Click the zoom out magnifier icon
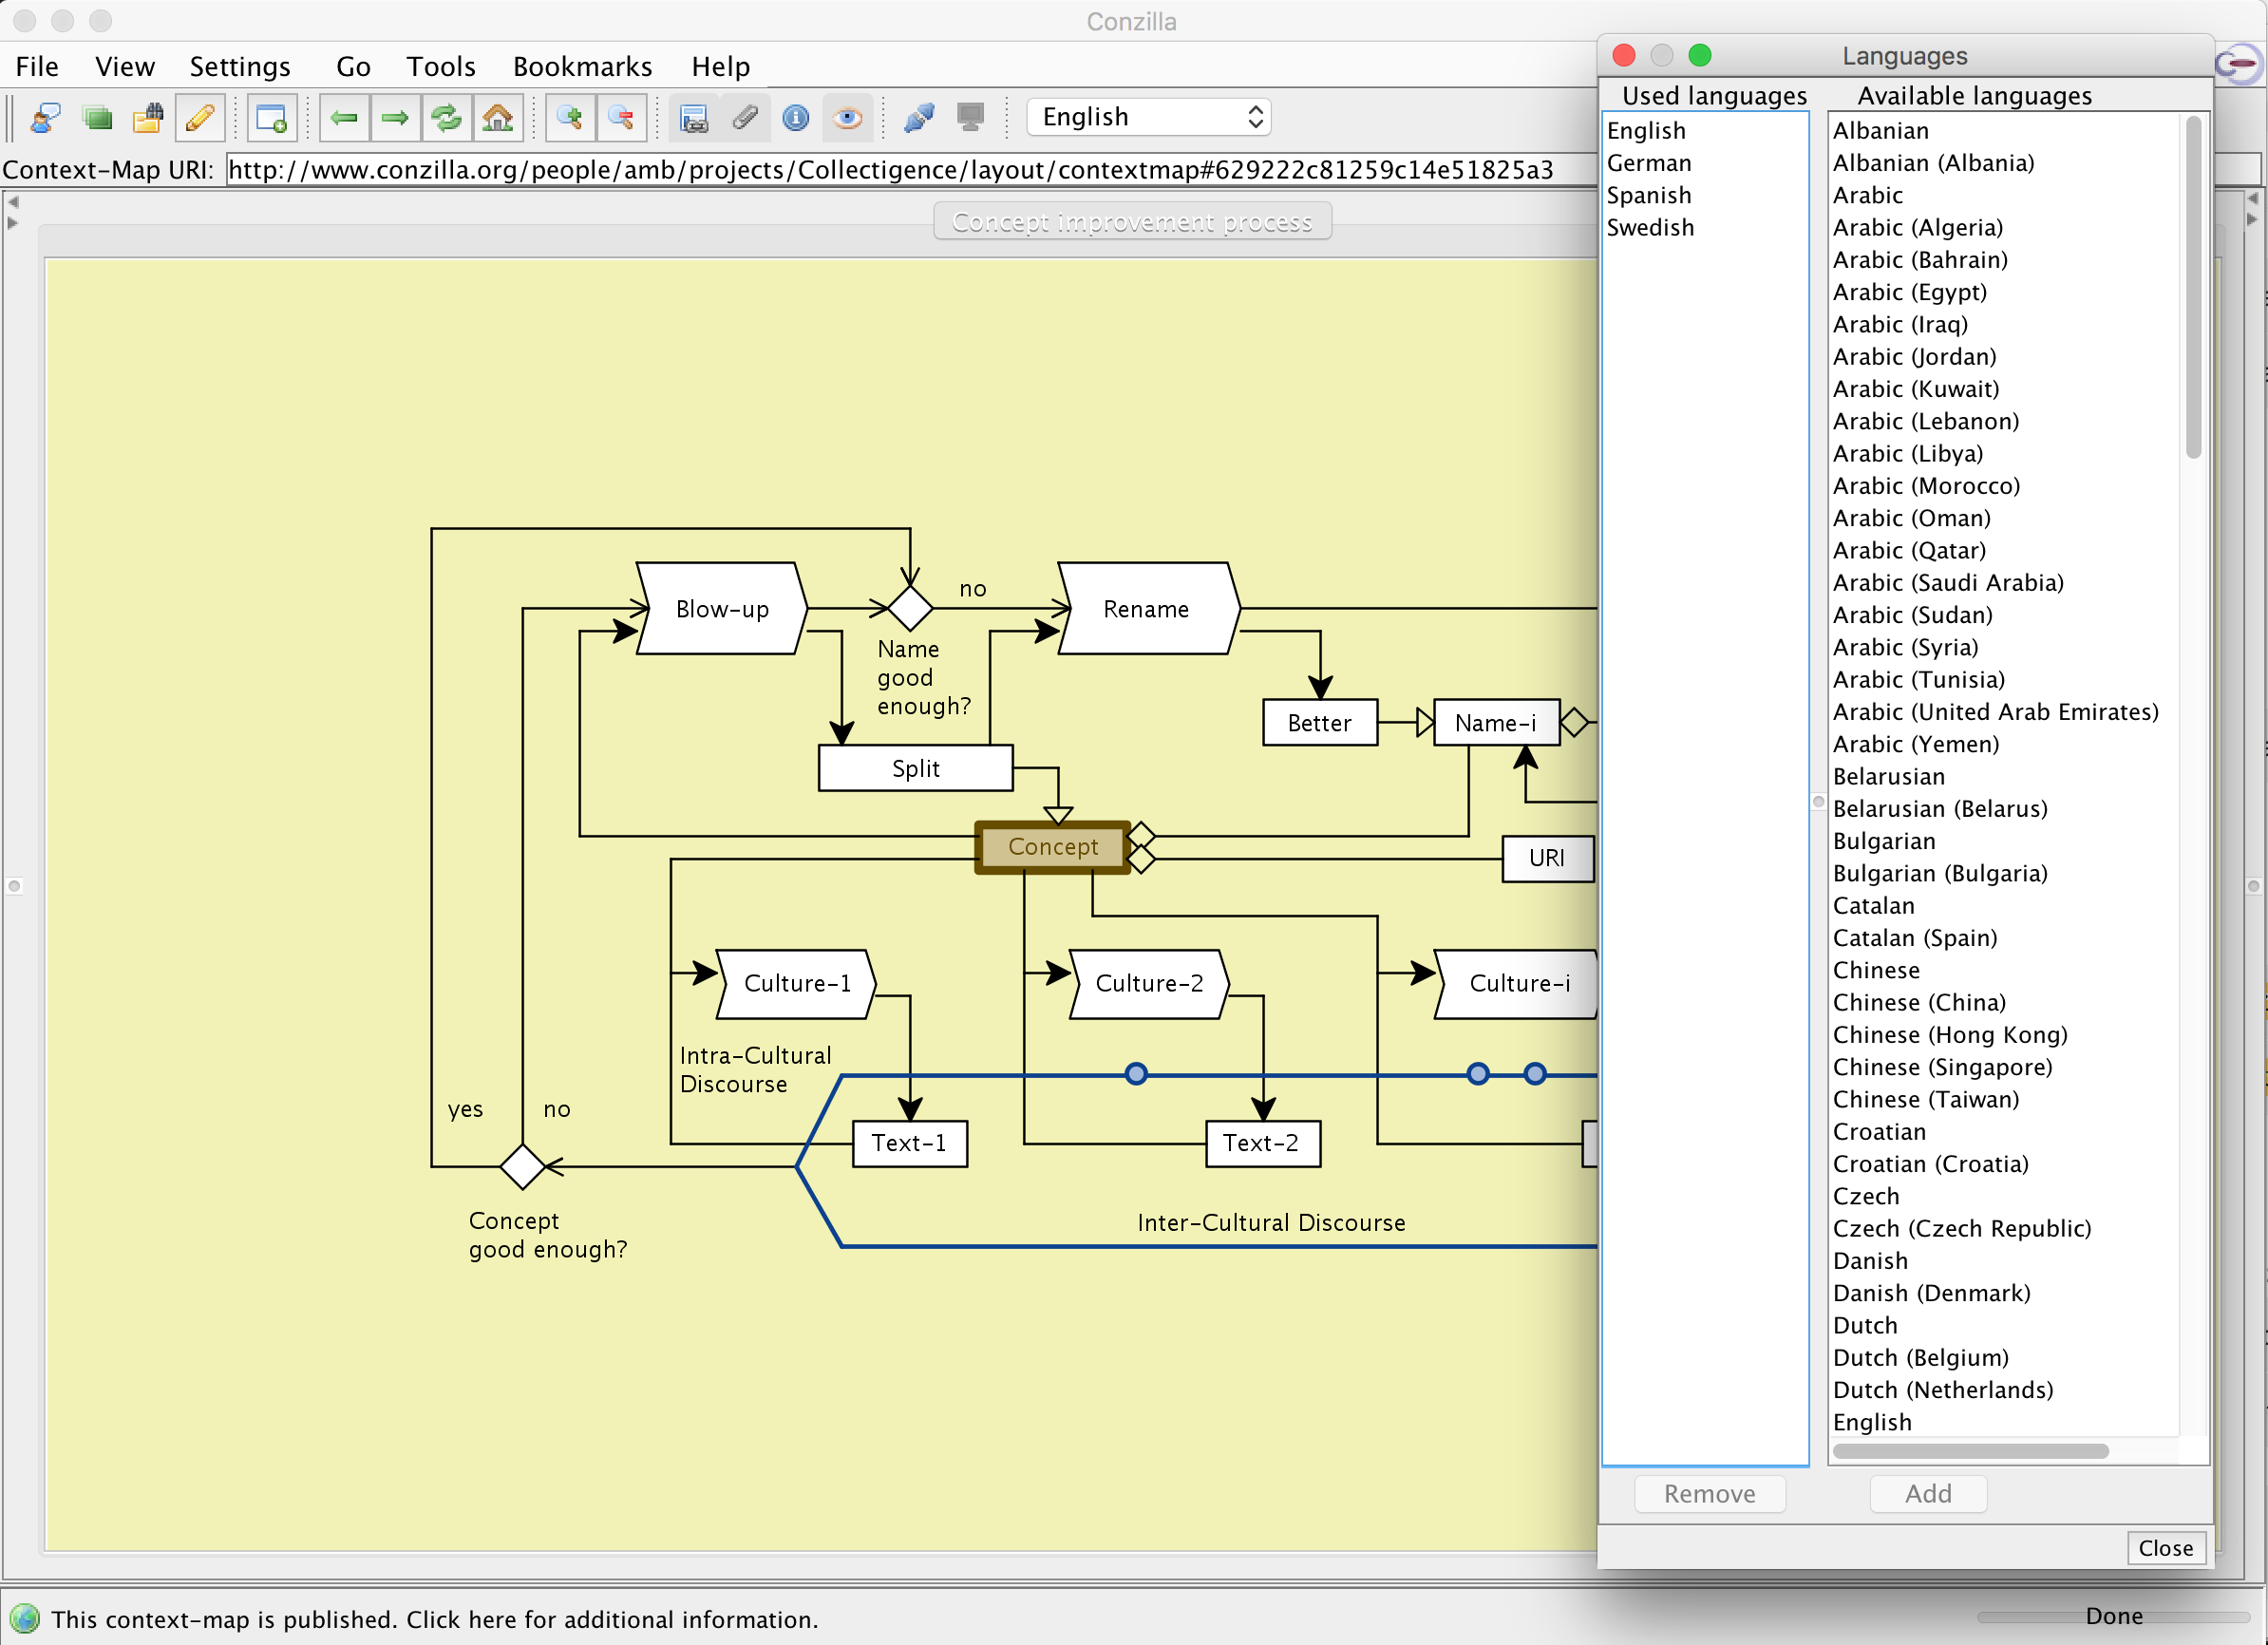Viewport: 2268px width, 1645px height. (621, 118)
